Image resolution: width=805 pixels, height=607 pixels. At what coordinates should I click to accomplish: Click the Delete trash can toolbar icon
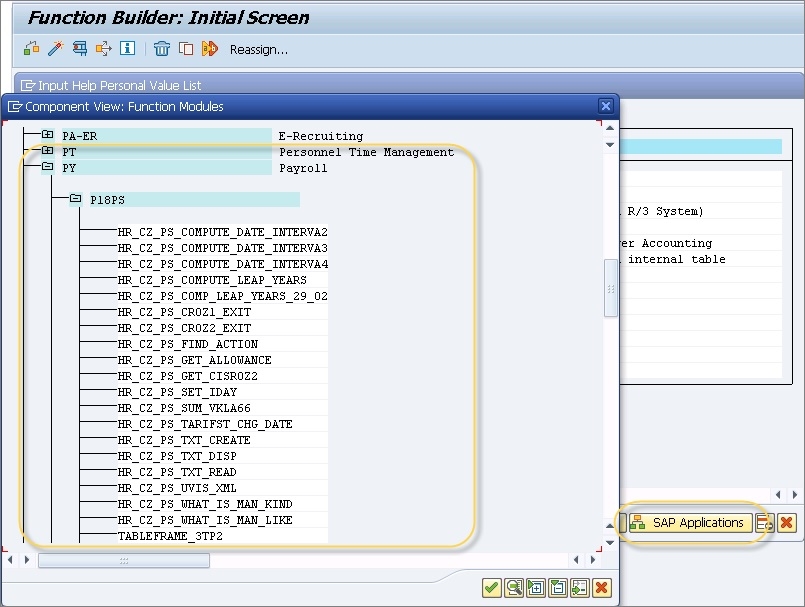pyautogui.click(x=162, y=49)
